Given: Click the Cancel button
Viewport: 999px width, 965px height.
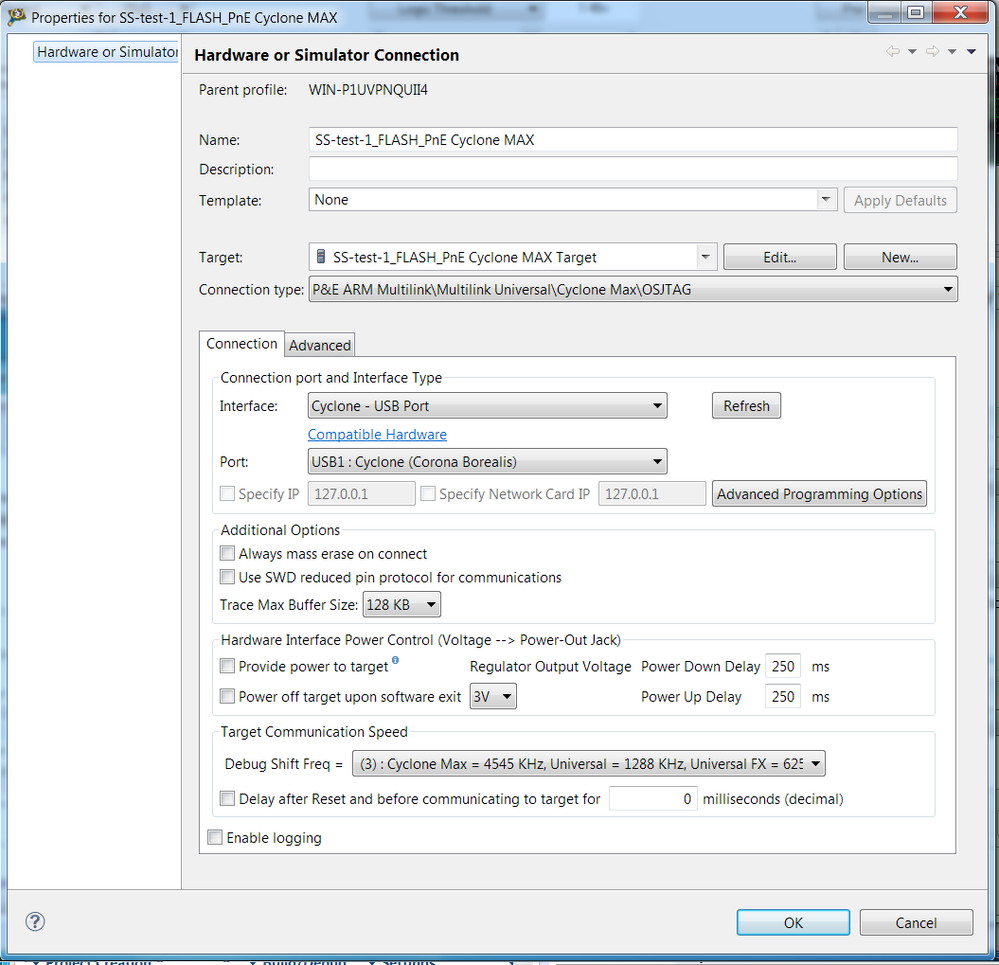Looking at the screenshot, I should tap(916, 922).
